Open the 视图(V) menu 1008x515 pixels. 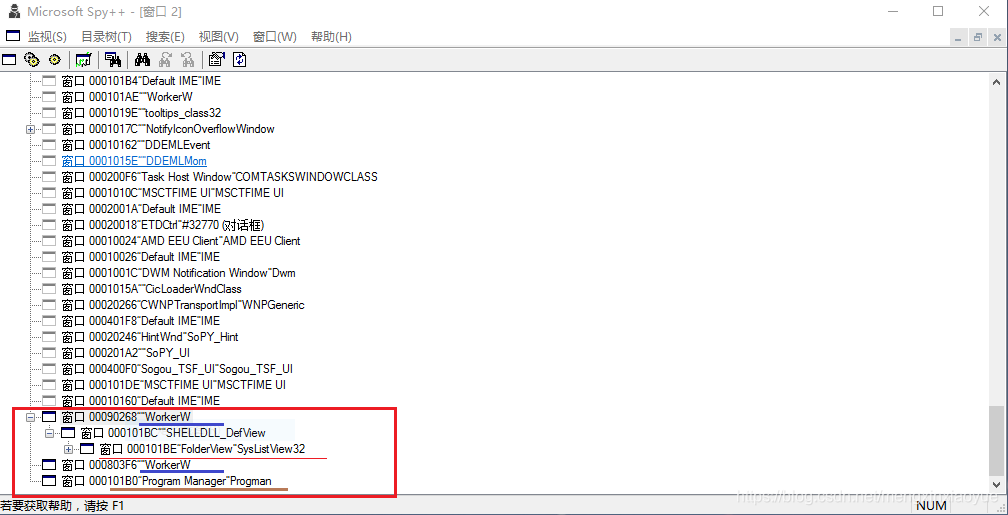click(x=219, y=37)
